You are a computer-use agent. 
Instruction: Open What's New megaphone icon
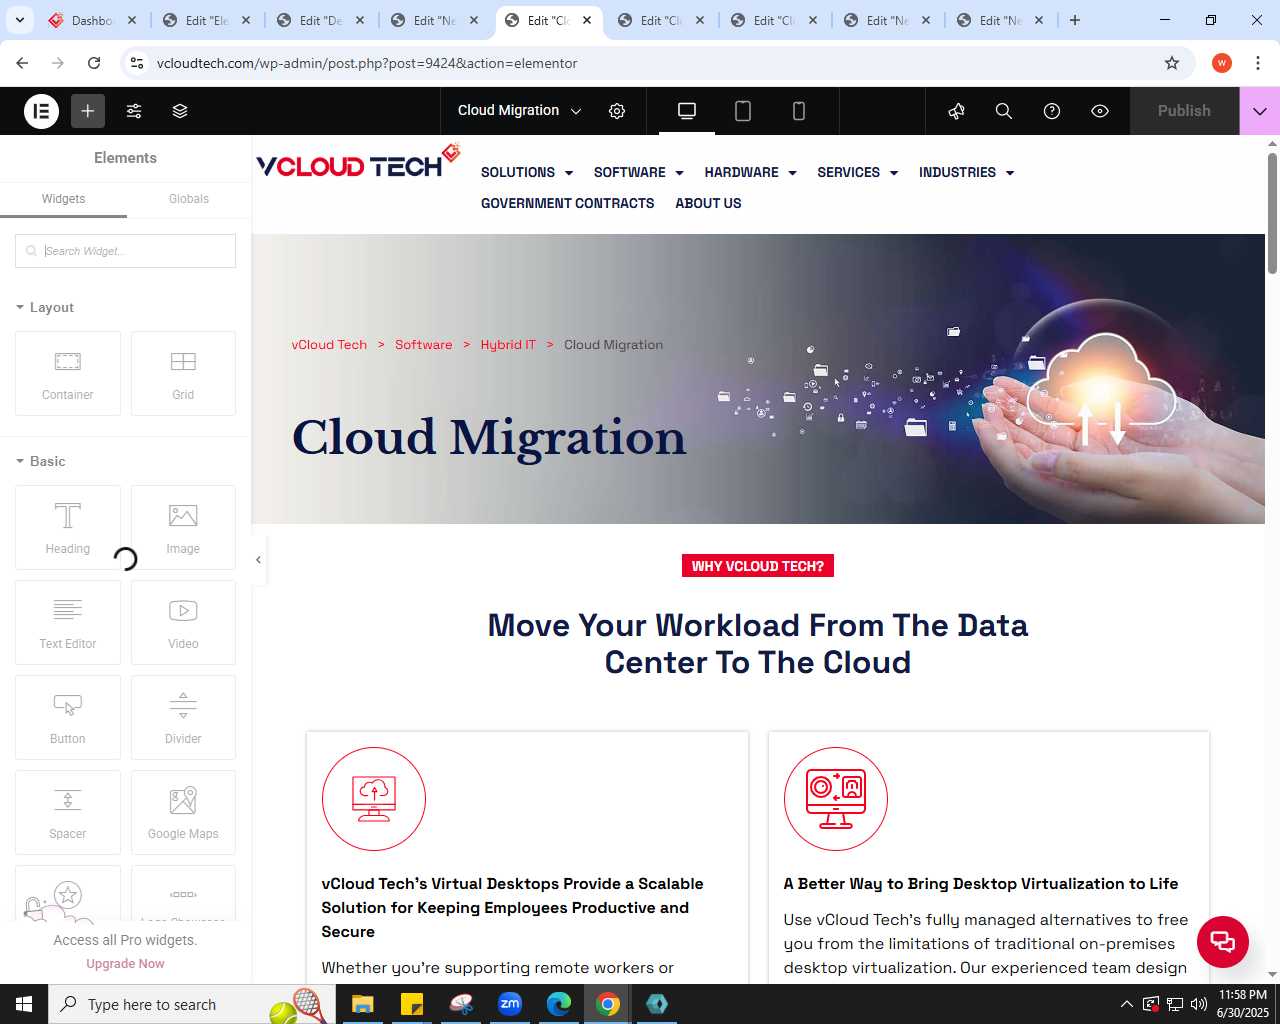coord(956,111)
